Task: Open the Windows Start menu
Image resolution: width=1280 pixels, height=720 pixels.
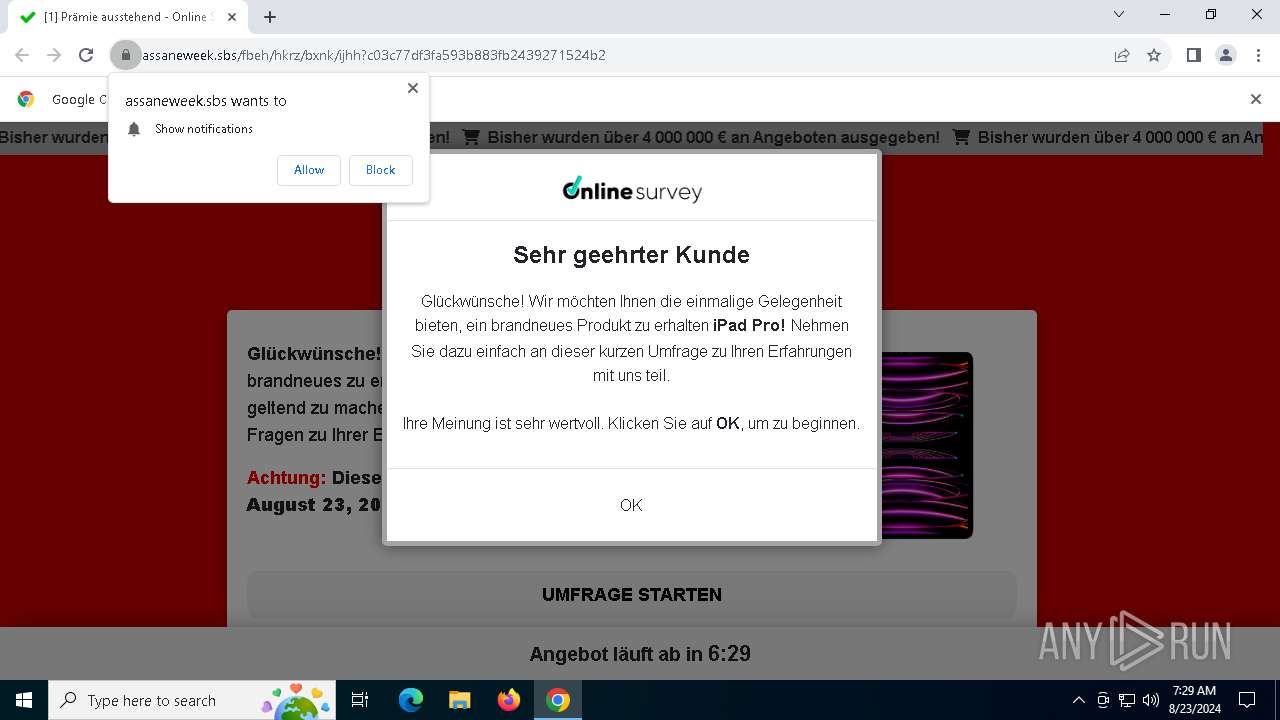Action: pos(24,700)
